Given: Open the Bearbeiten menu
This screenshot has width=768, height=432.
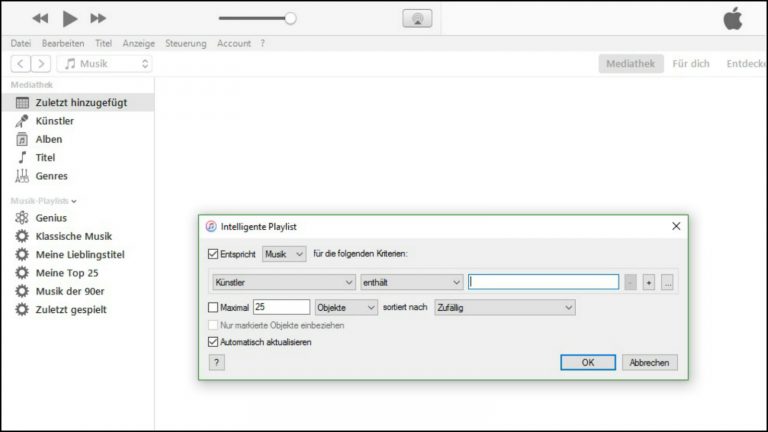Looking at the screenshot, I should [63, 44].
